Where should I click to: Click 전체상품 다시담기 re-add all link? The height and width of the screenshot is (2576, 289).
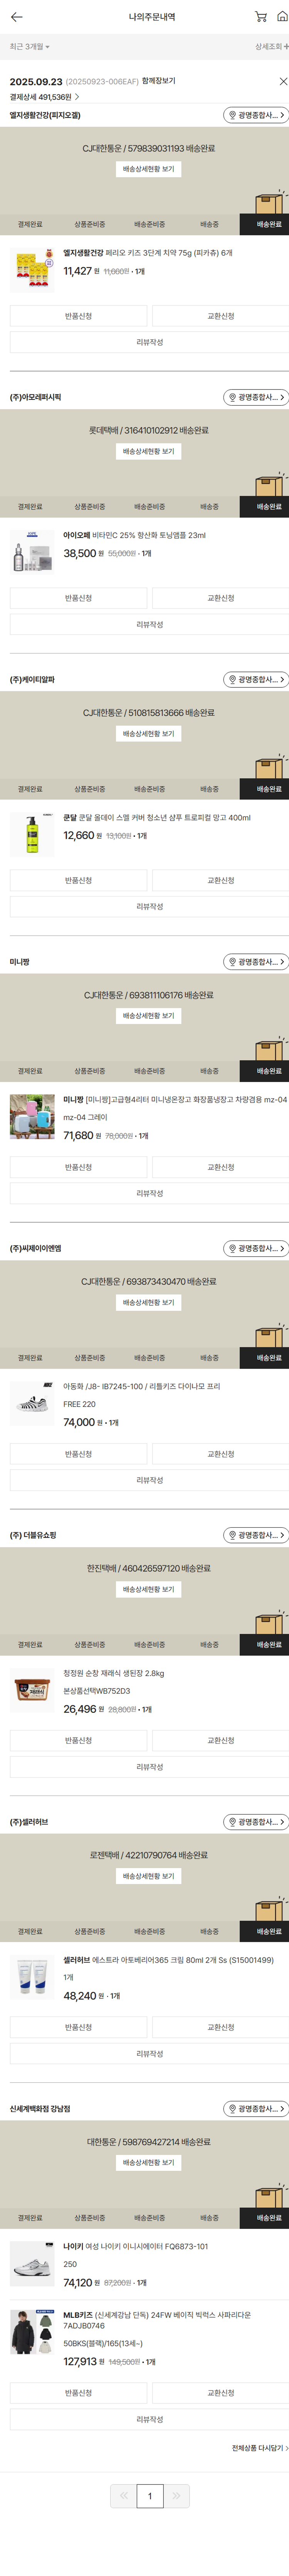click(x=259, y=2447)
